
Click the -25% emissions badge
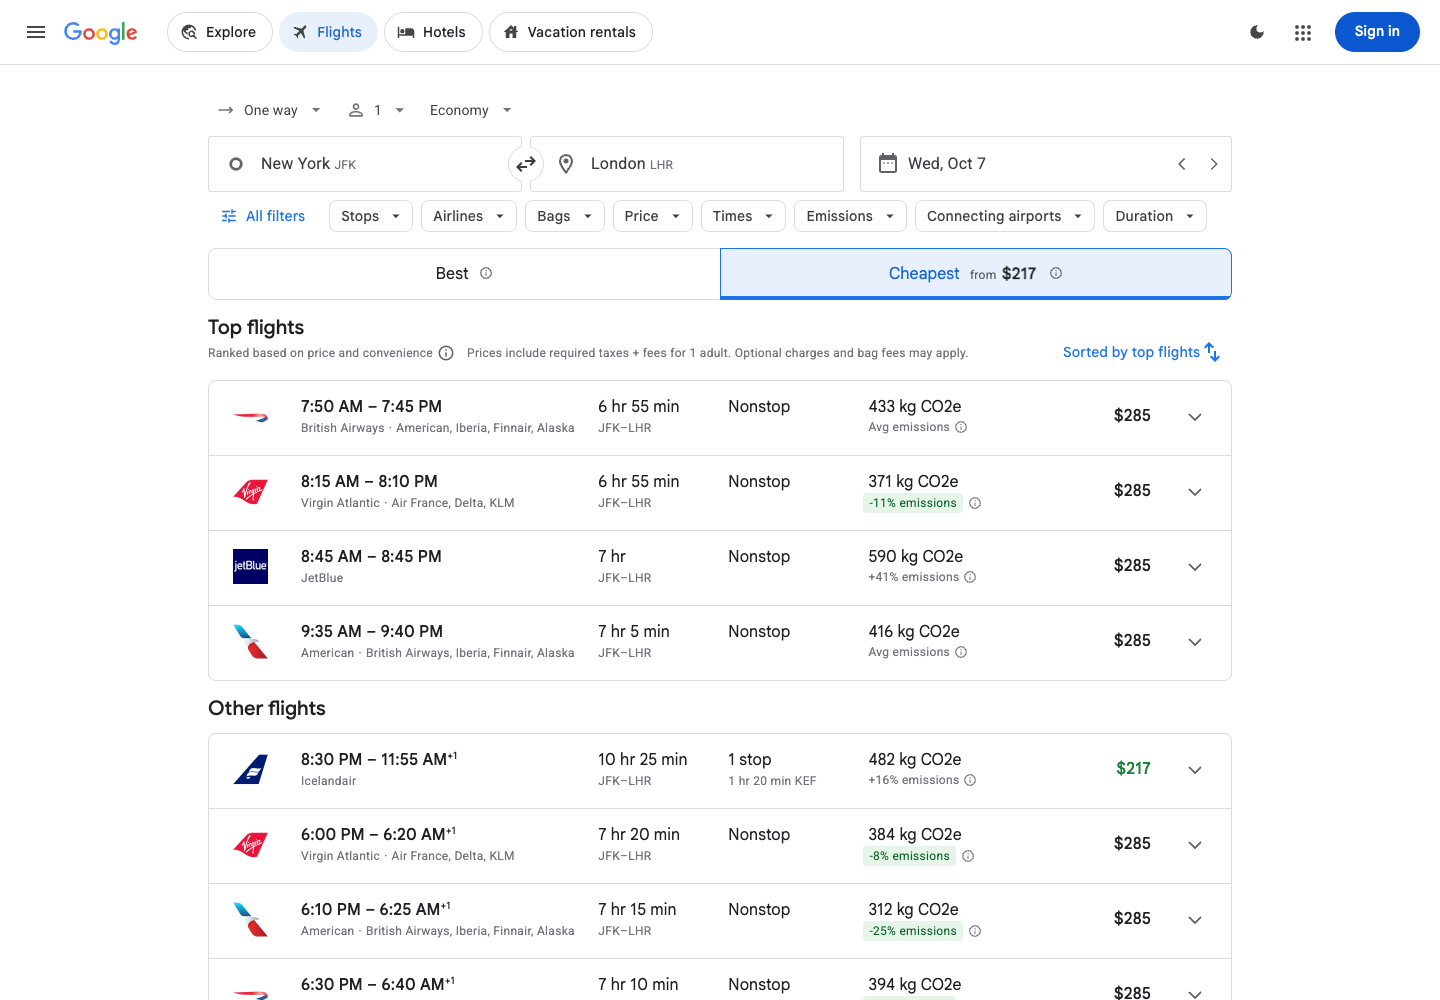click(913, 931)
